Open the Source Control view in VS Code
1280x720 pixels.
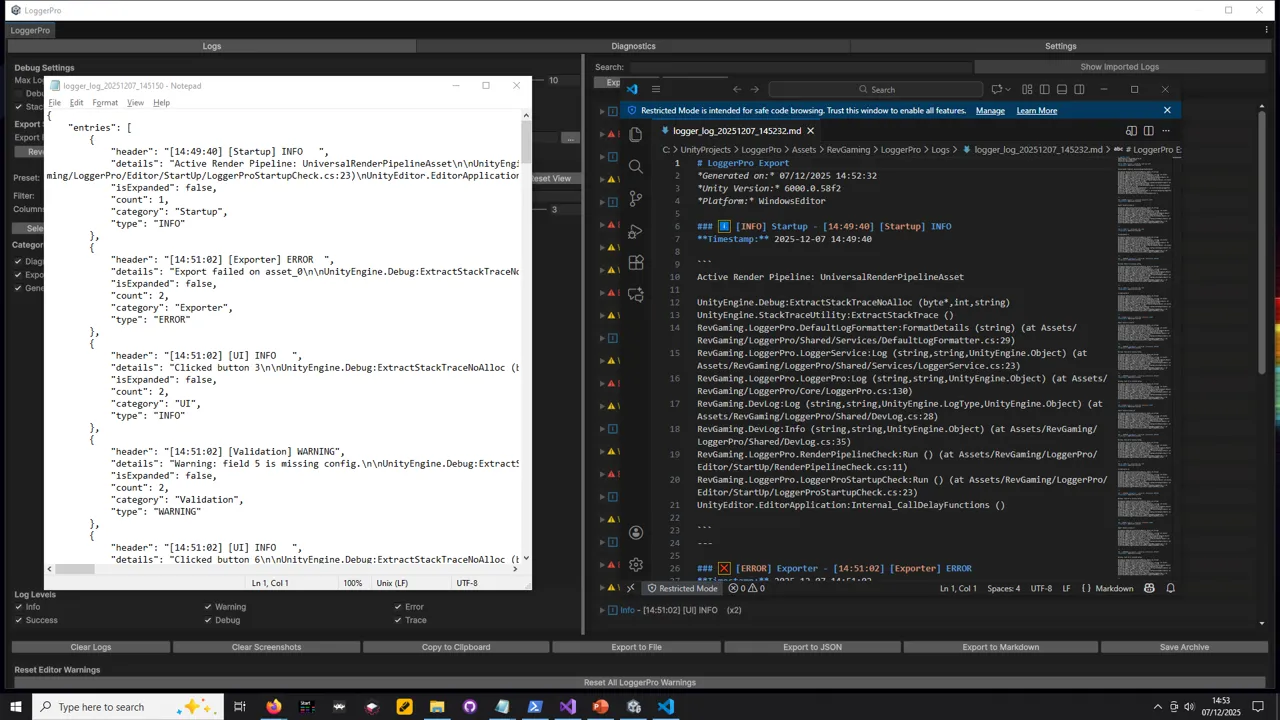point(636,199)
